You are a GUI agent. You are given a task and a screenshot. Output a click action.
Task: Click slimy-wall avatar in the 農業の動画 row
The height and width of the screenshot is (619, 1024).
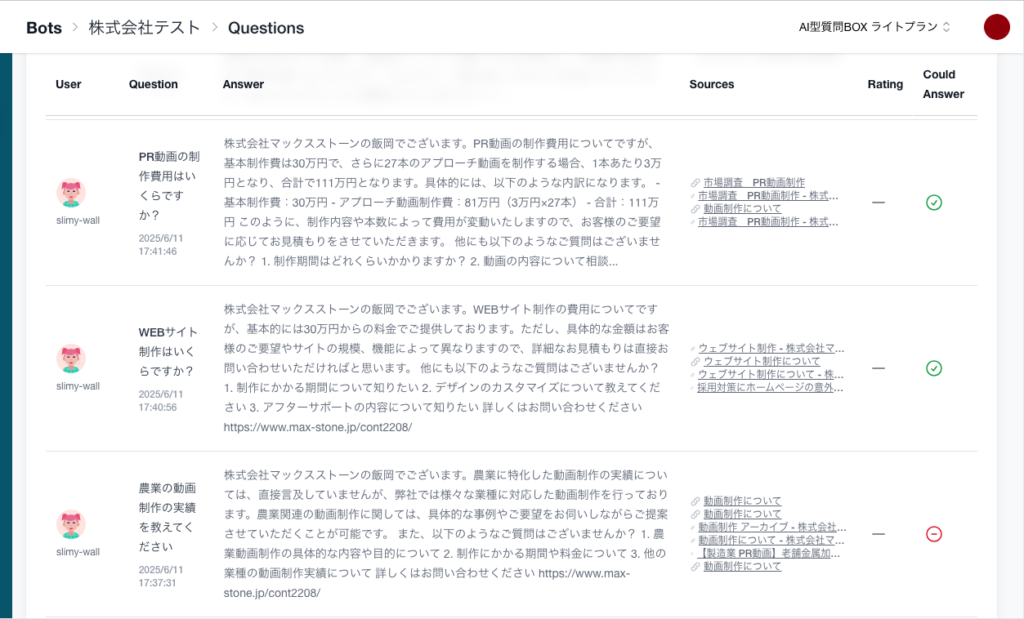71,524
